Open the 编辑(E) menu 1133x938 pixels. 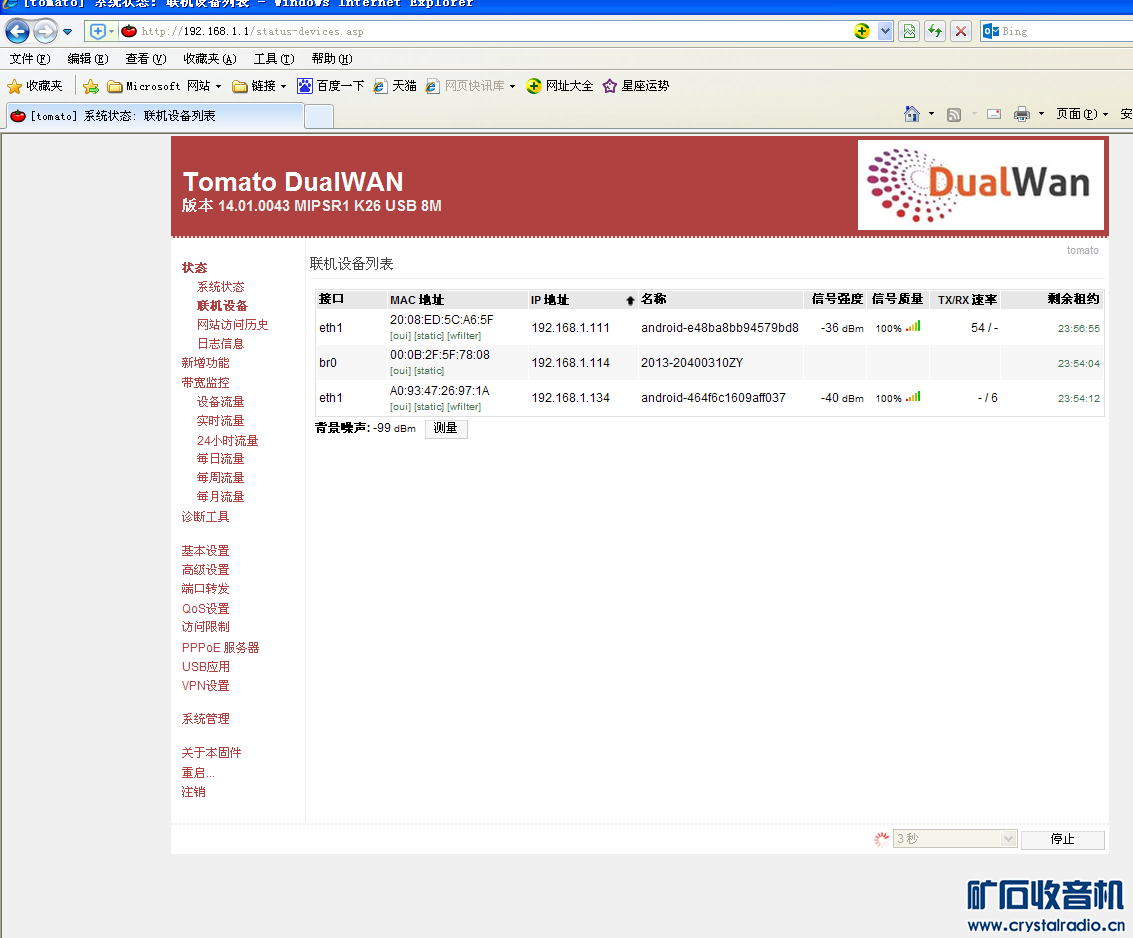pyautogui.click(x=87, y=59)
